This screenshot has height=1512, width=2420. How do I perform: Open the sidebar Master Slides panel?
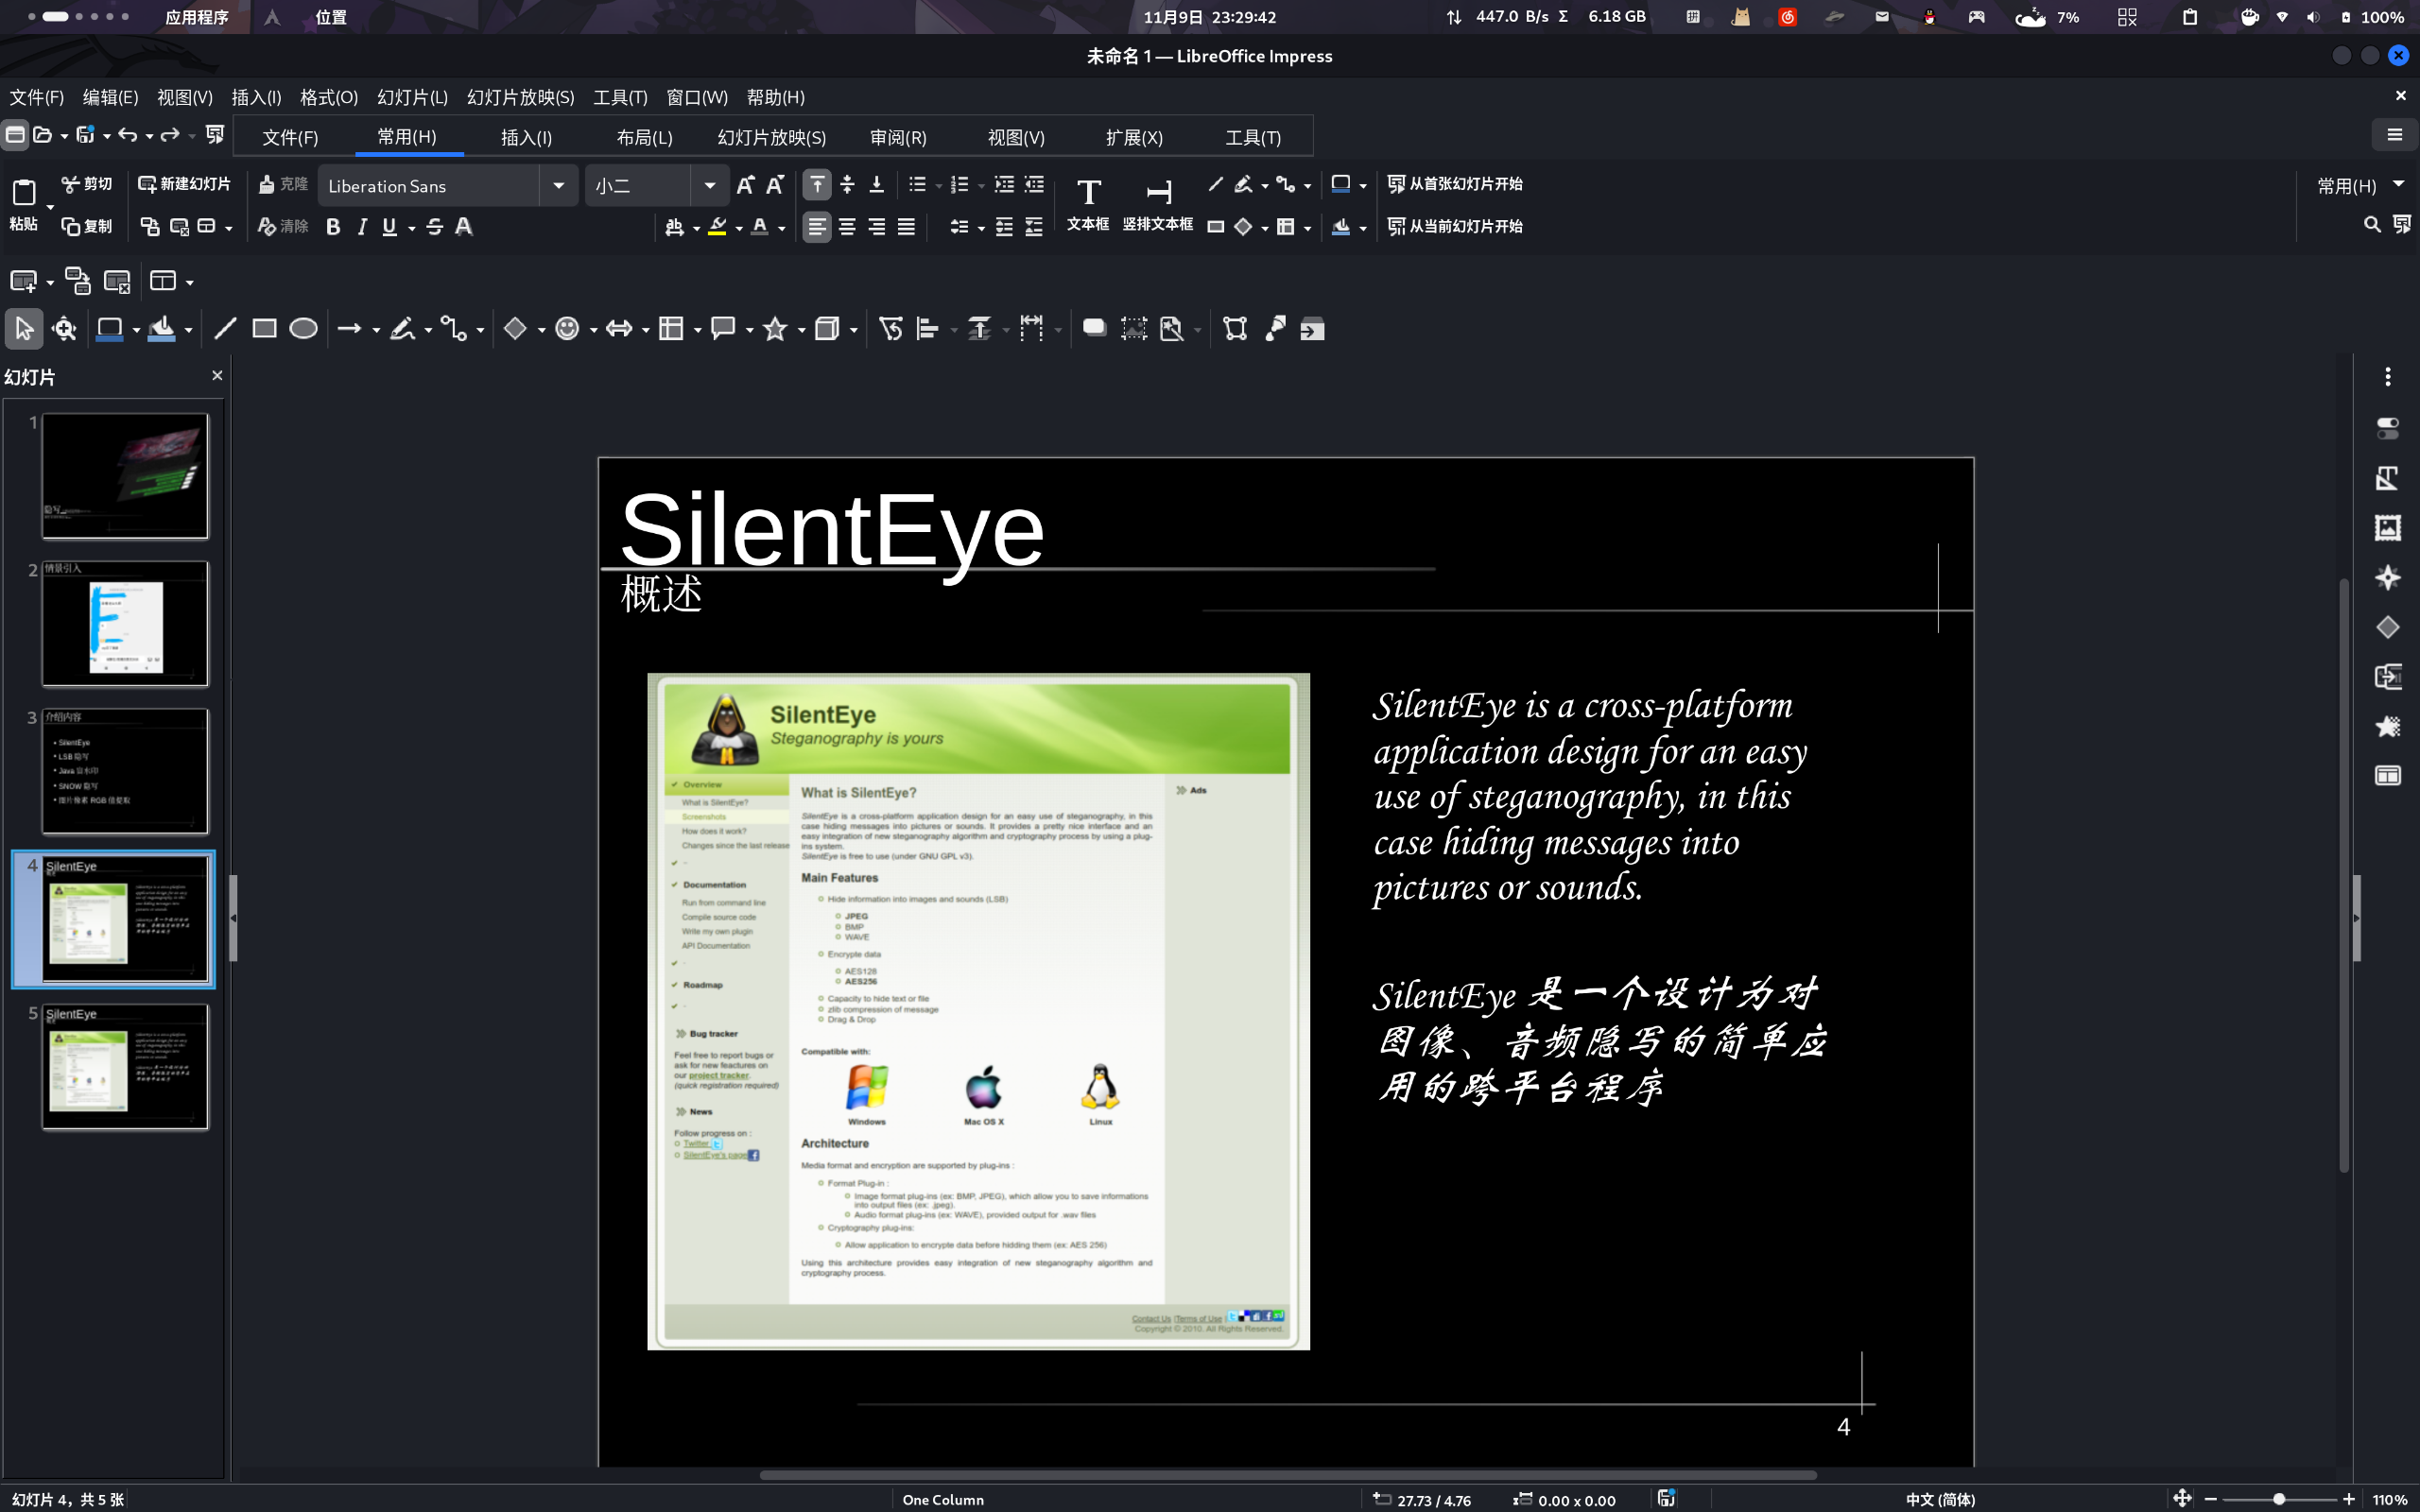click(x=2388, y=776)
